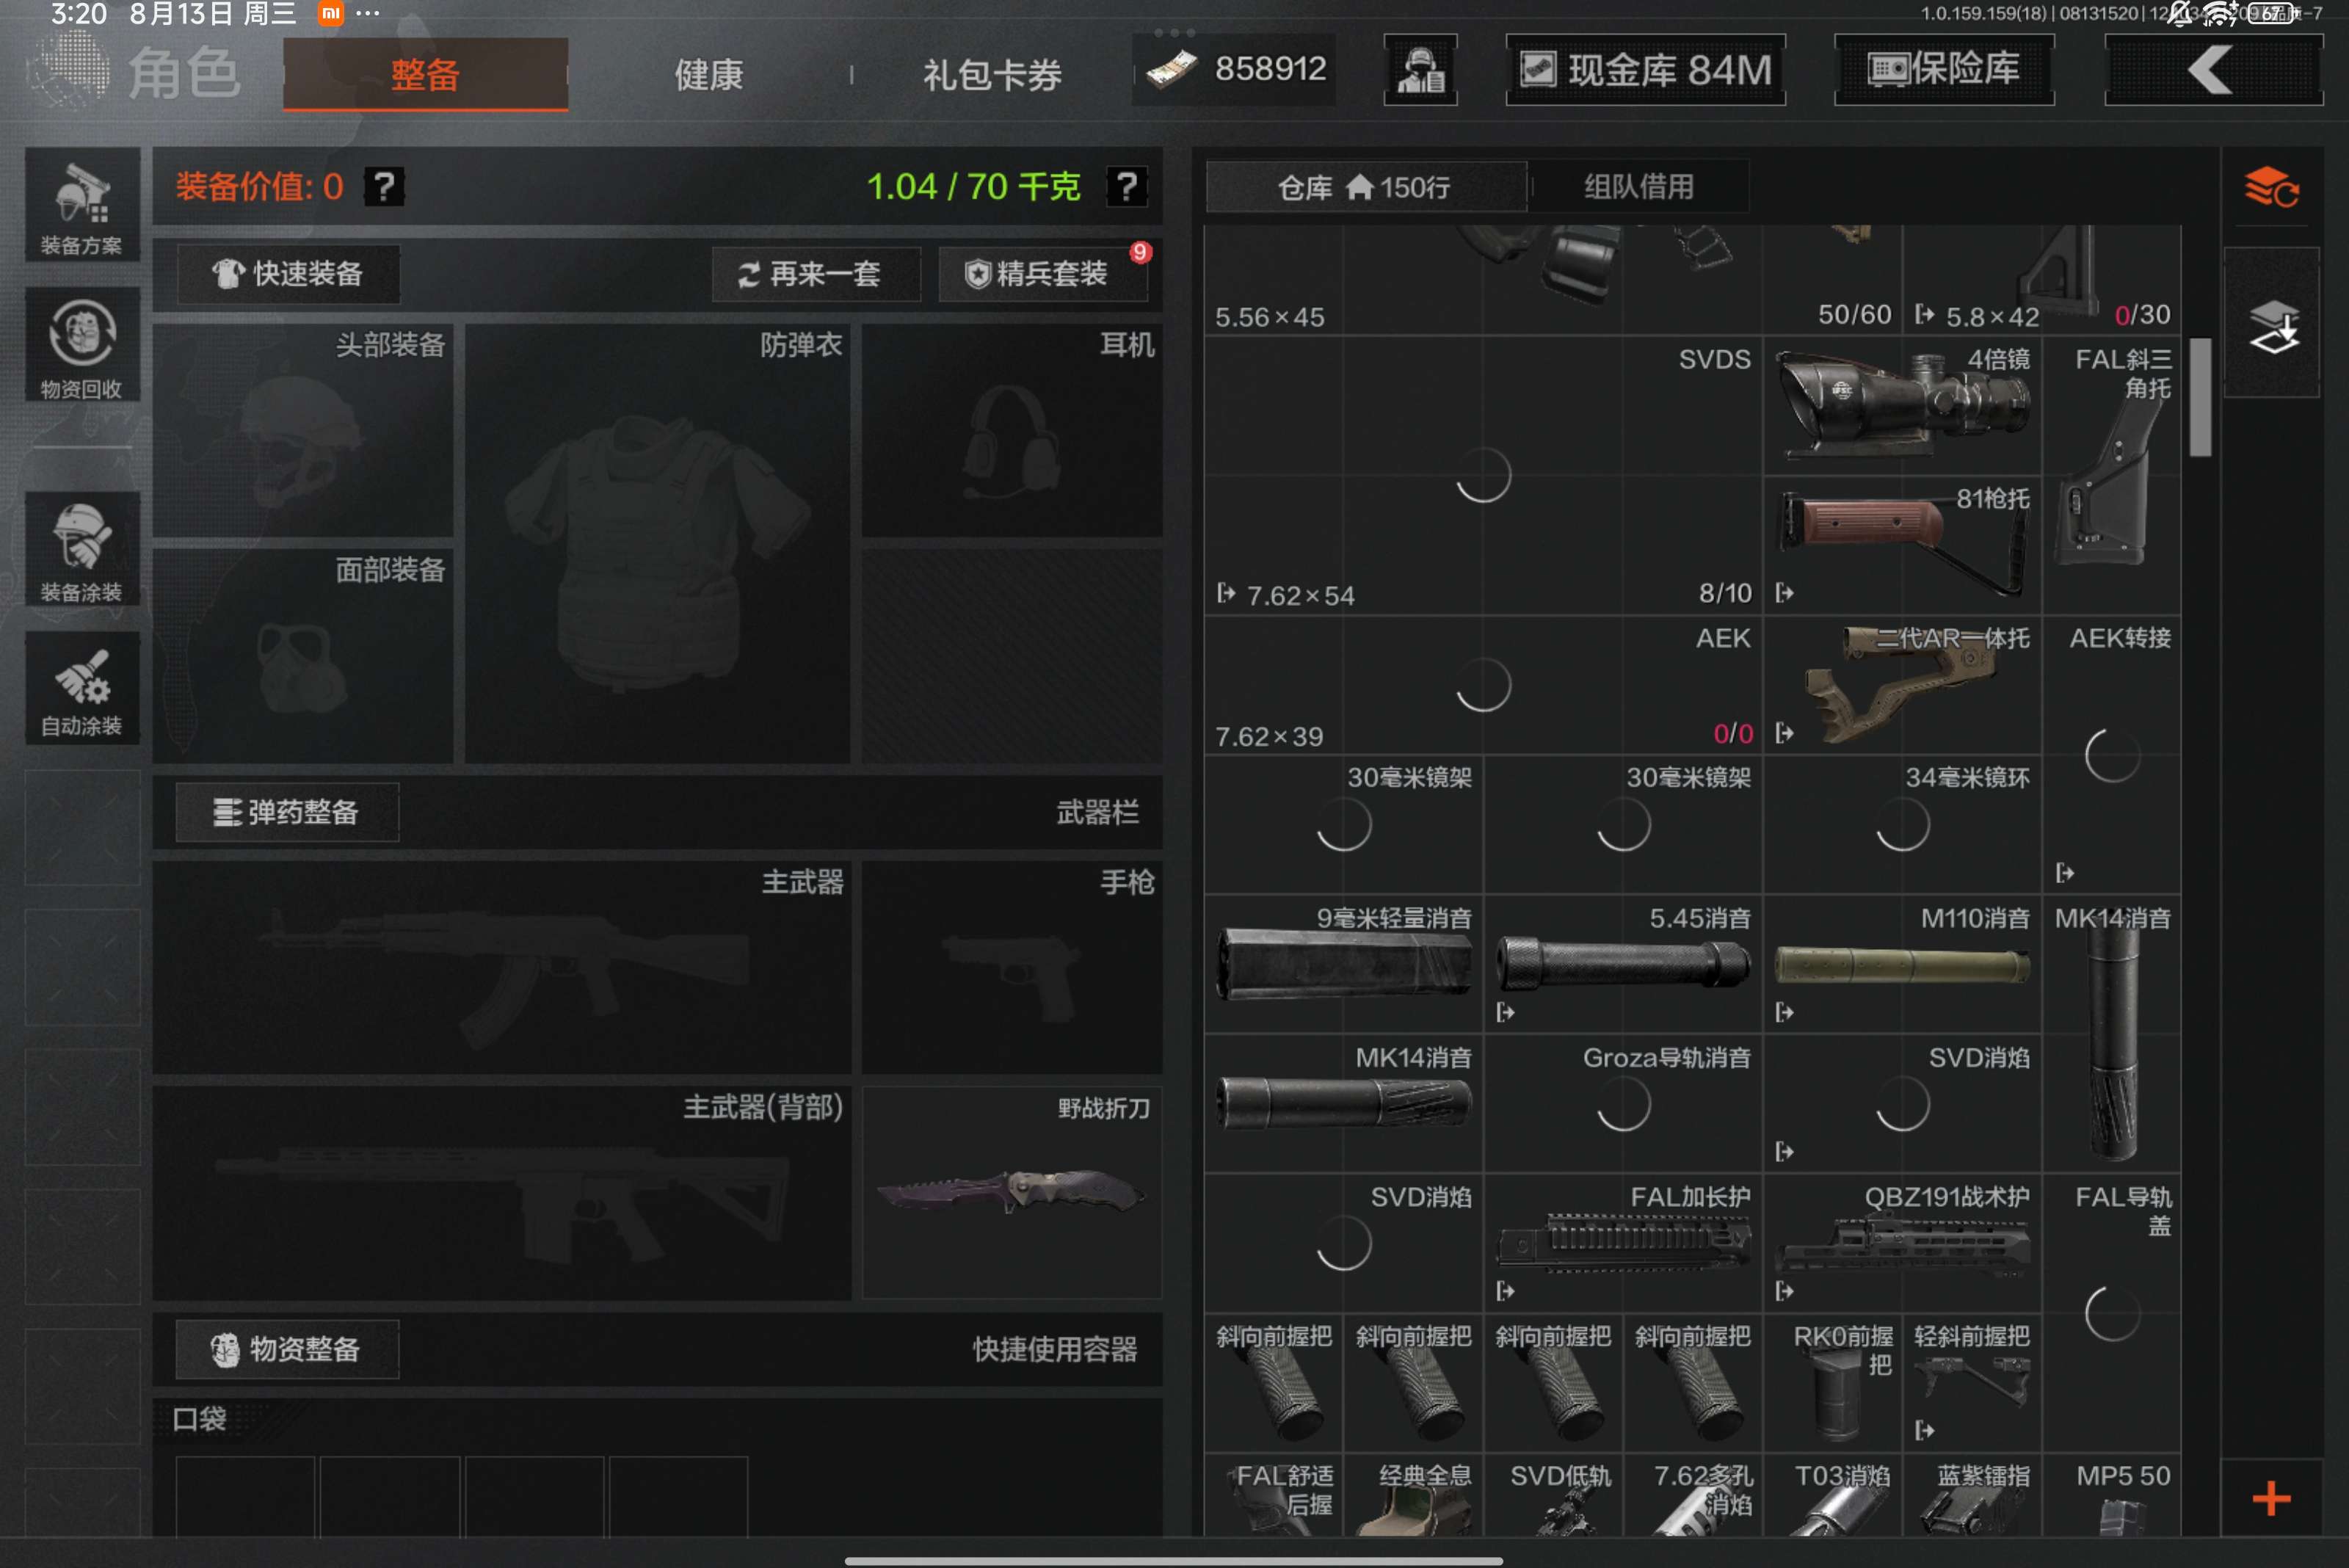The image size is (2349, 1568).
Task: Click the 耳机 headset slot
Action: point(1012,430)
